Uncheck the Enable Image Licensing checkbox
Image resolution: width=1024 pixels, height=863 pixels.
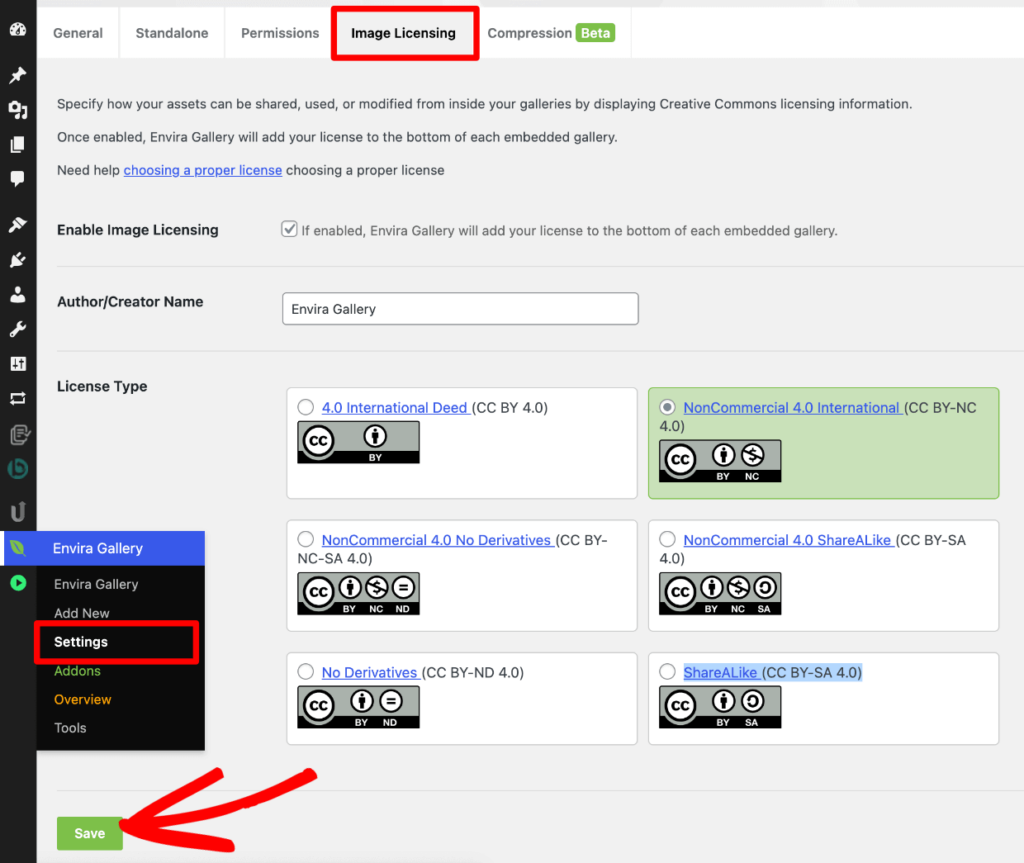click(x=289, y=229)
